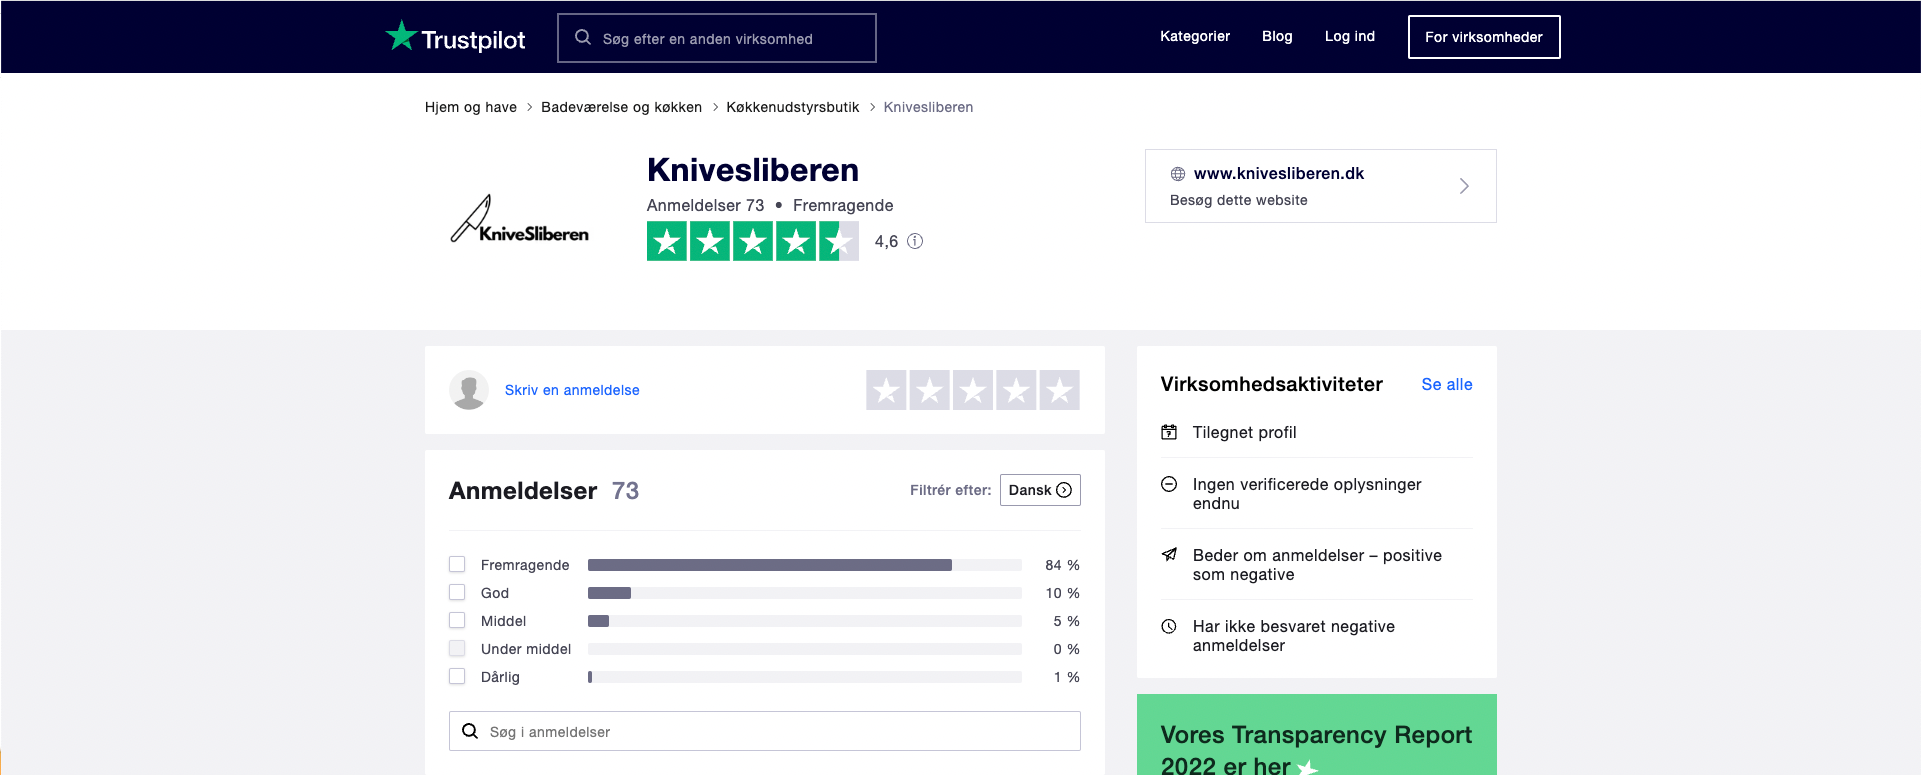Check the God filter checkbox
Image resolution: width=1921 pixels, height=775 pixels.
click(x=457, y=592)
